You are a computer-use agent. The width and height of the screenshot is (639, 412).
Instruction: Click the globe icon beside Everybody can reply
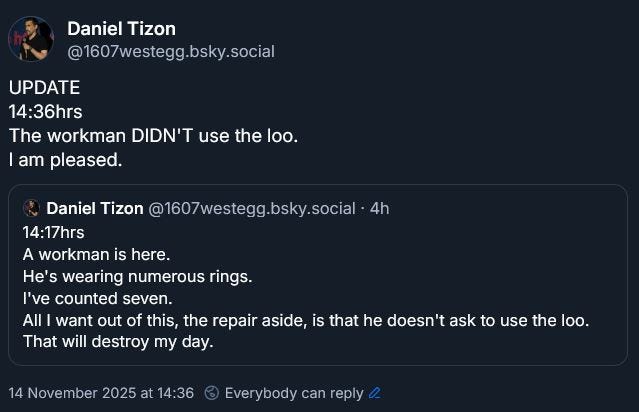pyautogui.click(x=212, y=393)
